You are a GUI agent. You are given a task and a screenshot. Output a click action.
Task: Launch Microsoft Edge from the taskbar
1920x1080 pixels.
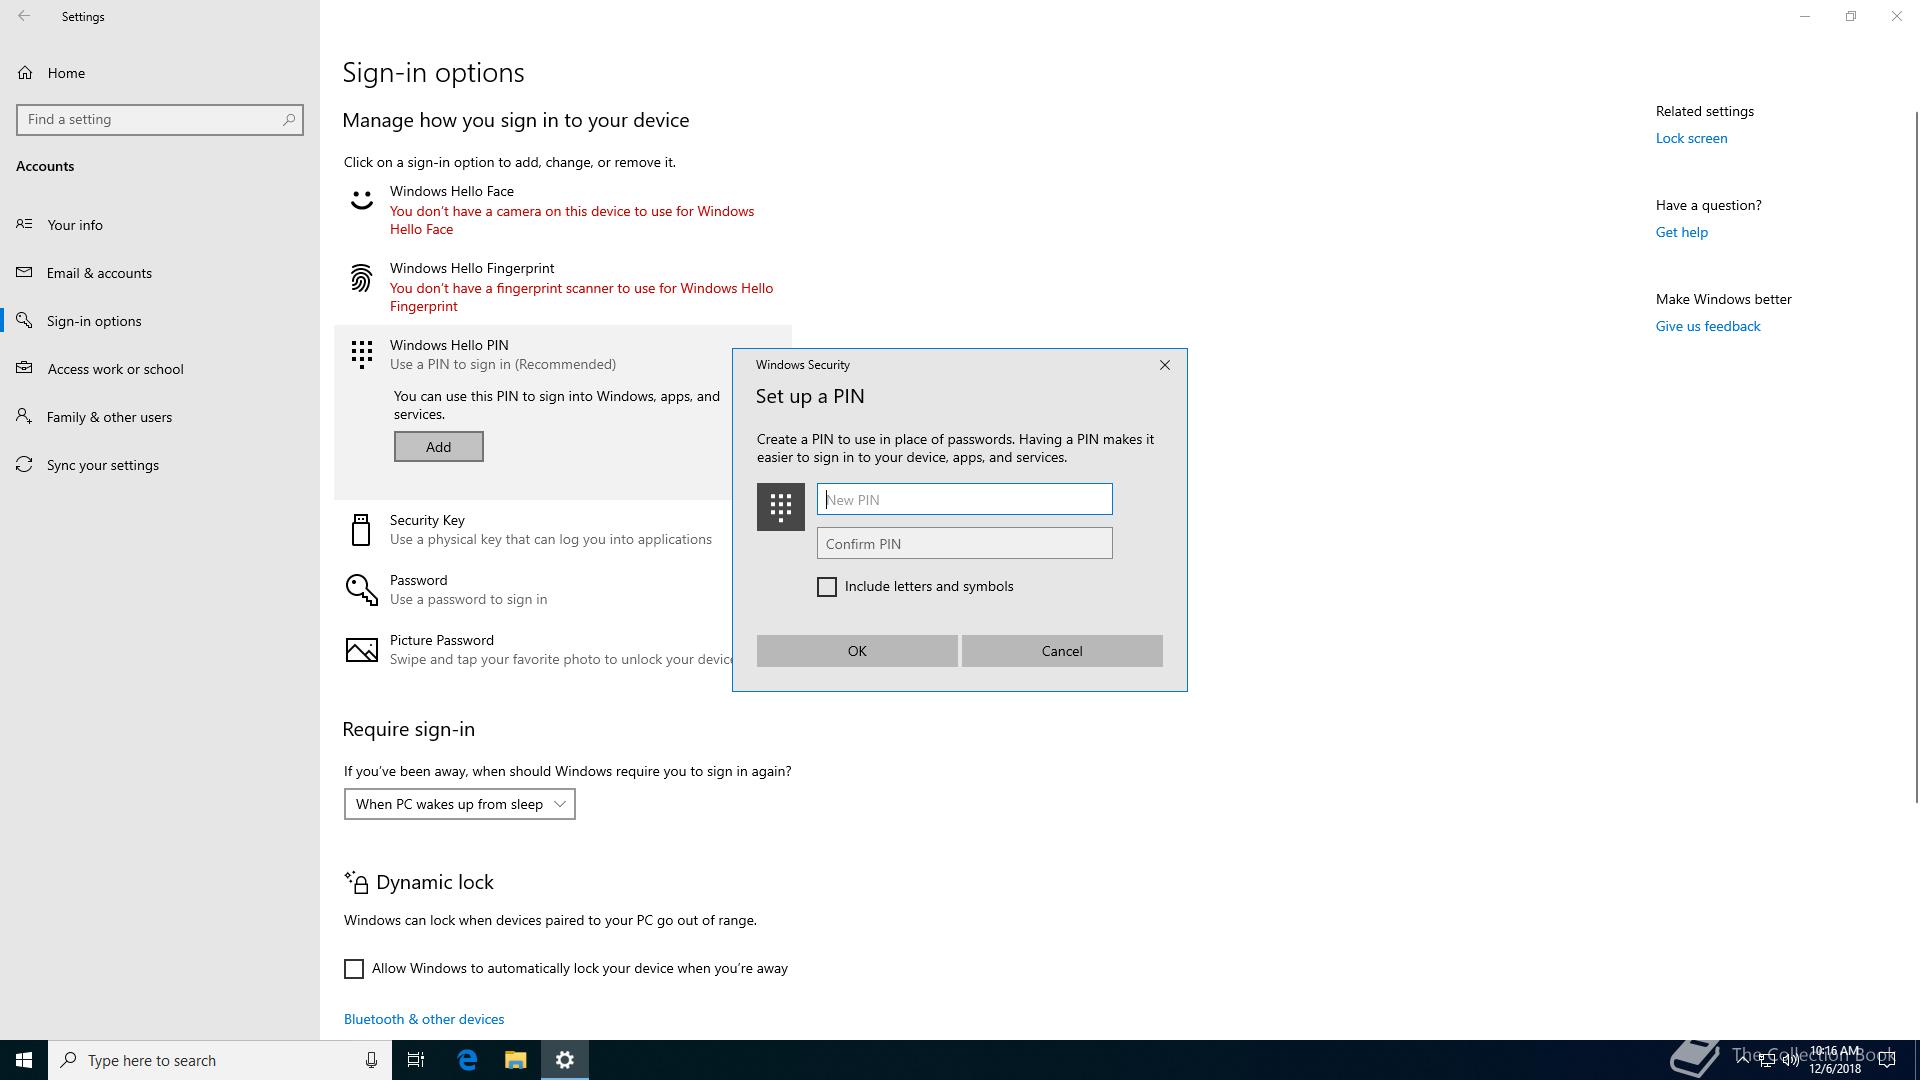(x=467, y=1060)
